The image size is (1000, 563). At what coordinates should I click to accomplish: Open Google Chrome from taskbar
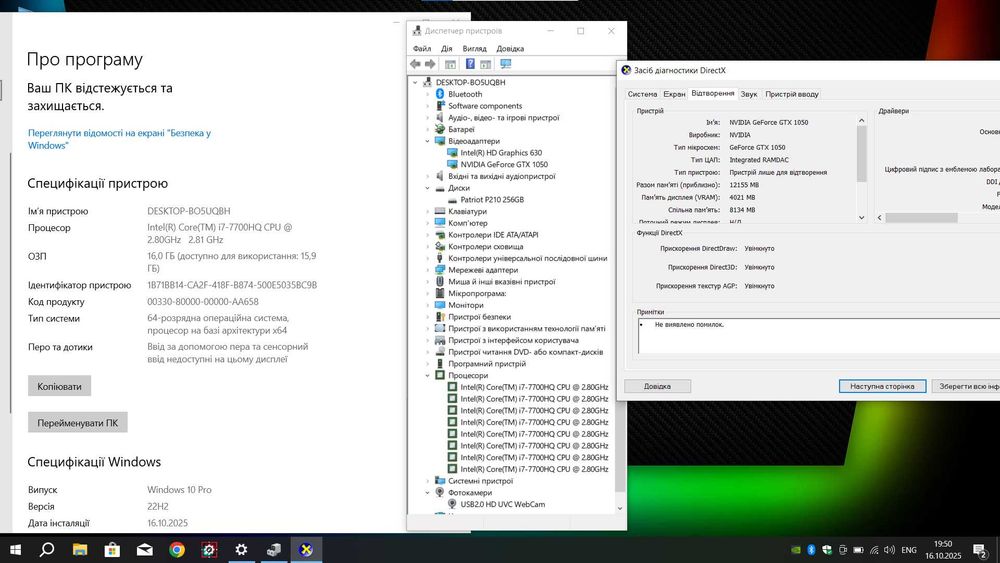coord(177,549)
